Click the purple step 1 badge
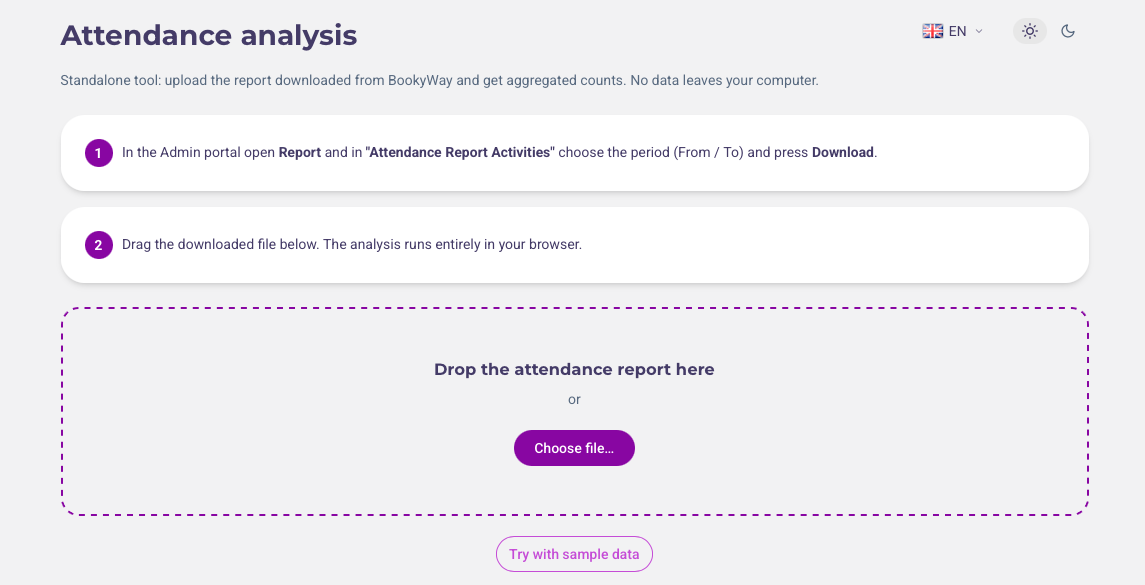 tap(99, 153)
